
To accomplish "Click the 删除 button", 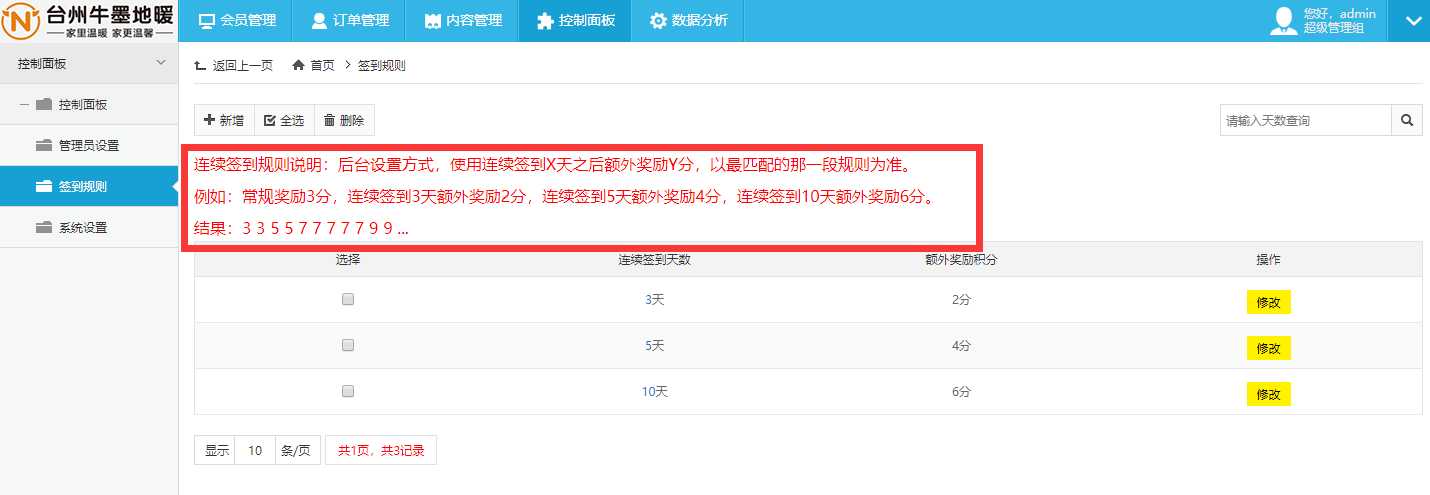I will click(x=345, y=120).
